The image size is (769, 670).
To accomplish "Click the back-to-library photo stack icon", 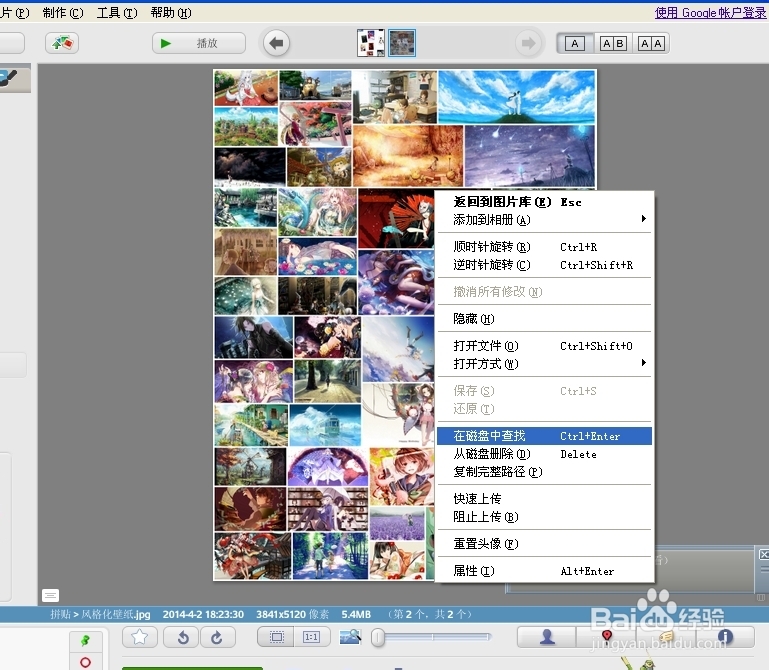I will click(62, 43).
